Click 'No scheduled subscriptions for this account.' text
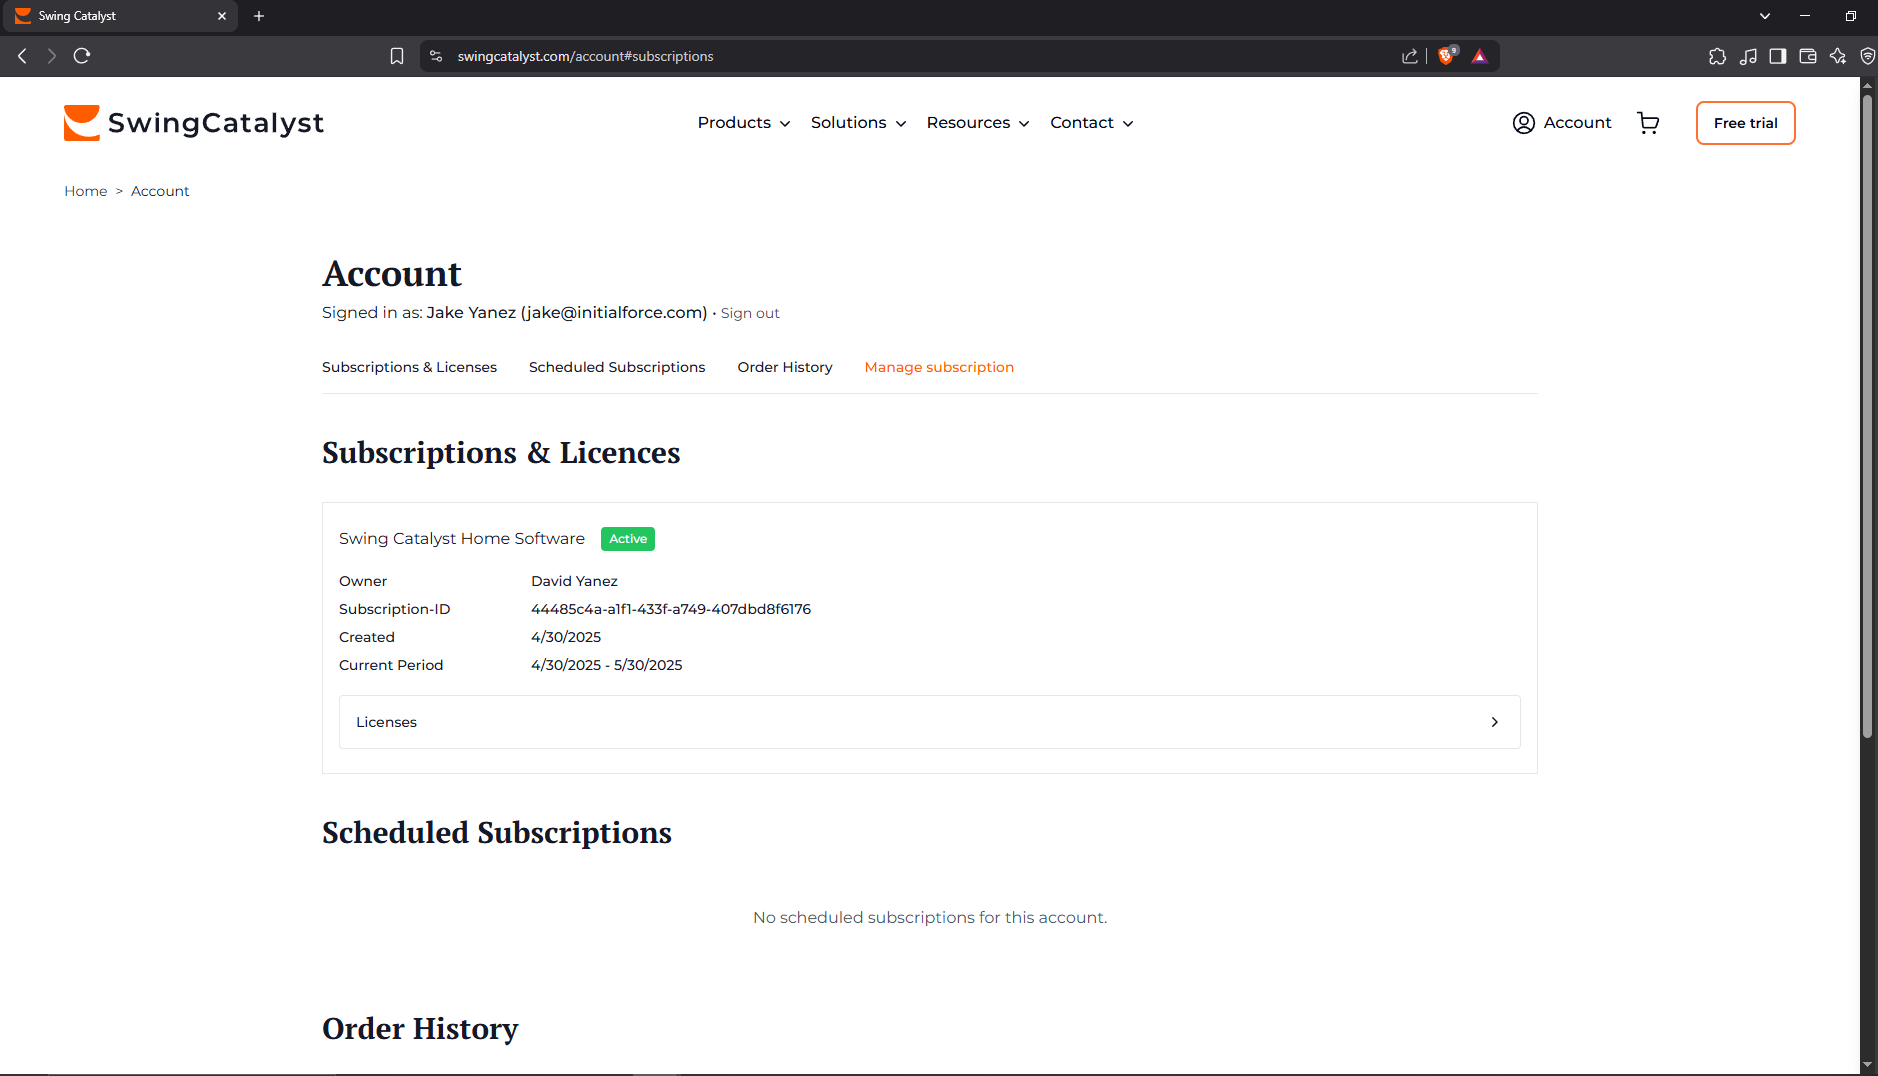Screen dimensions: 1878x1076 [x=930, y=918]
